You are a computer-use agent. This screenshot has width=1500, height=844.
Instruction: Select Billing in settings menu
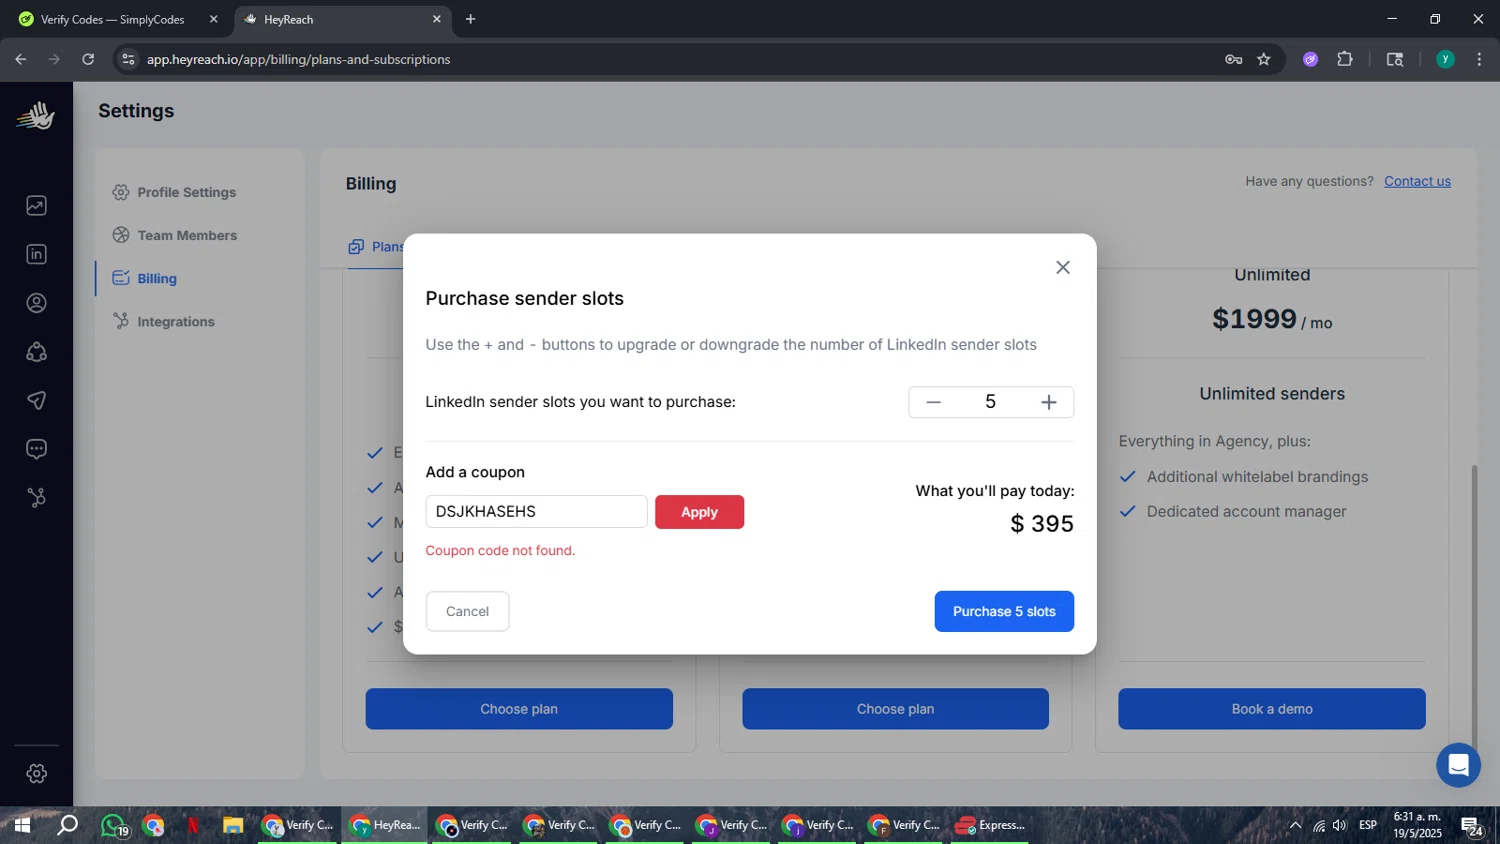click(145, 278)
